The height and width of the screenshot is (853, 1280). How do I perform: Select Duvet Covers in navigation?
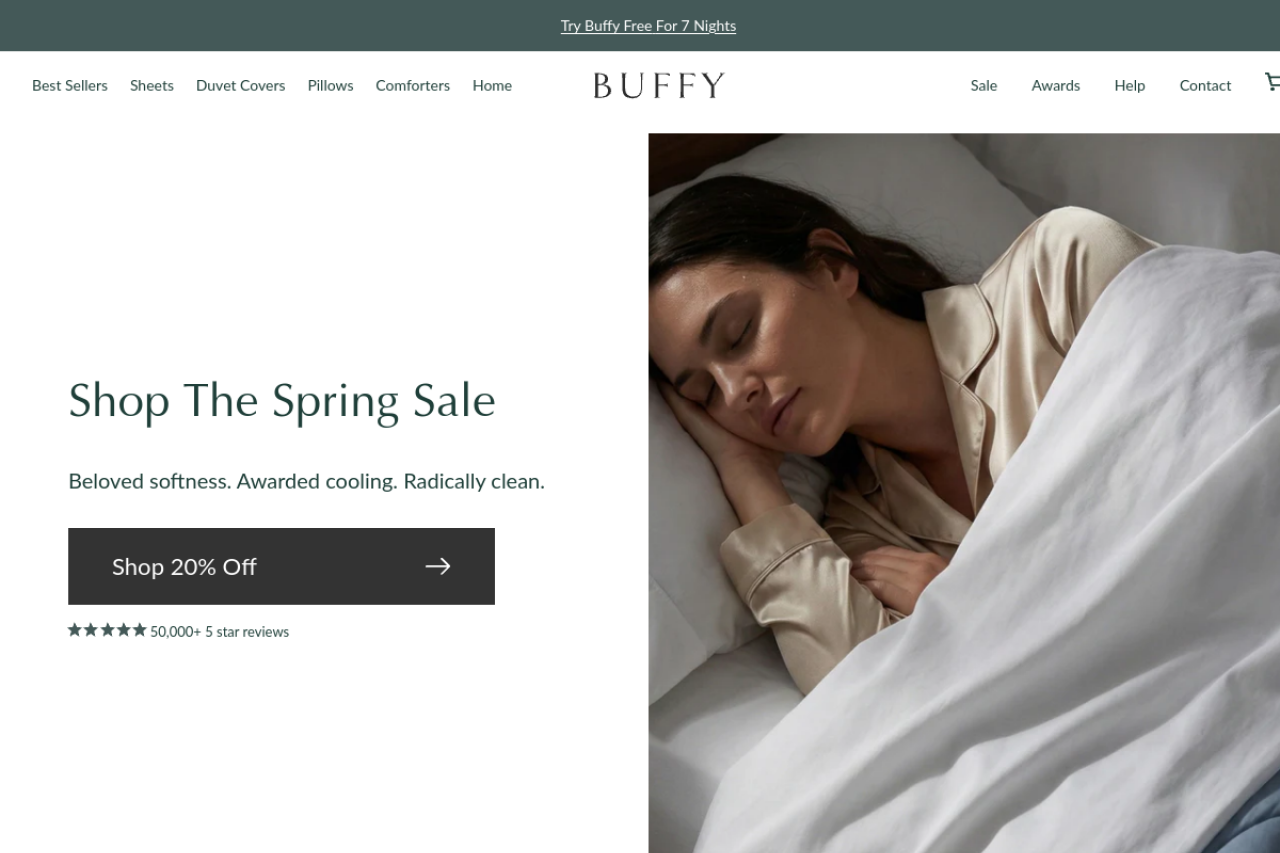[241, 86]
